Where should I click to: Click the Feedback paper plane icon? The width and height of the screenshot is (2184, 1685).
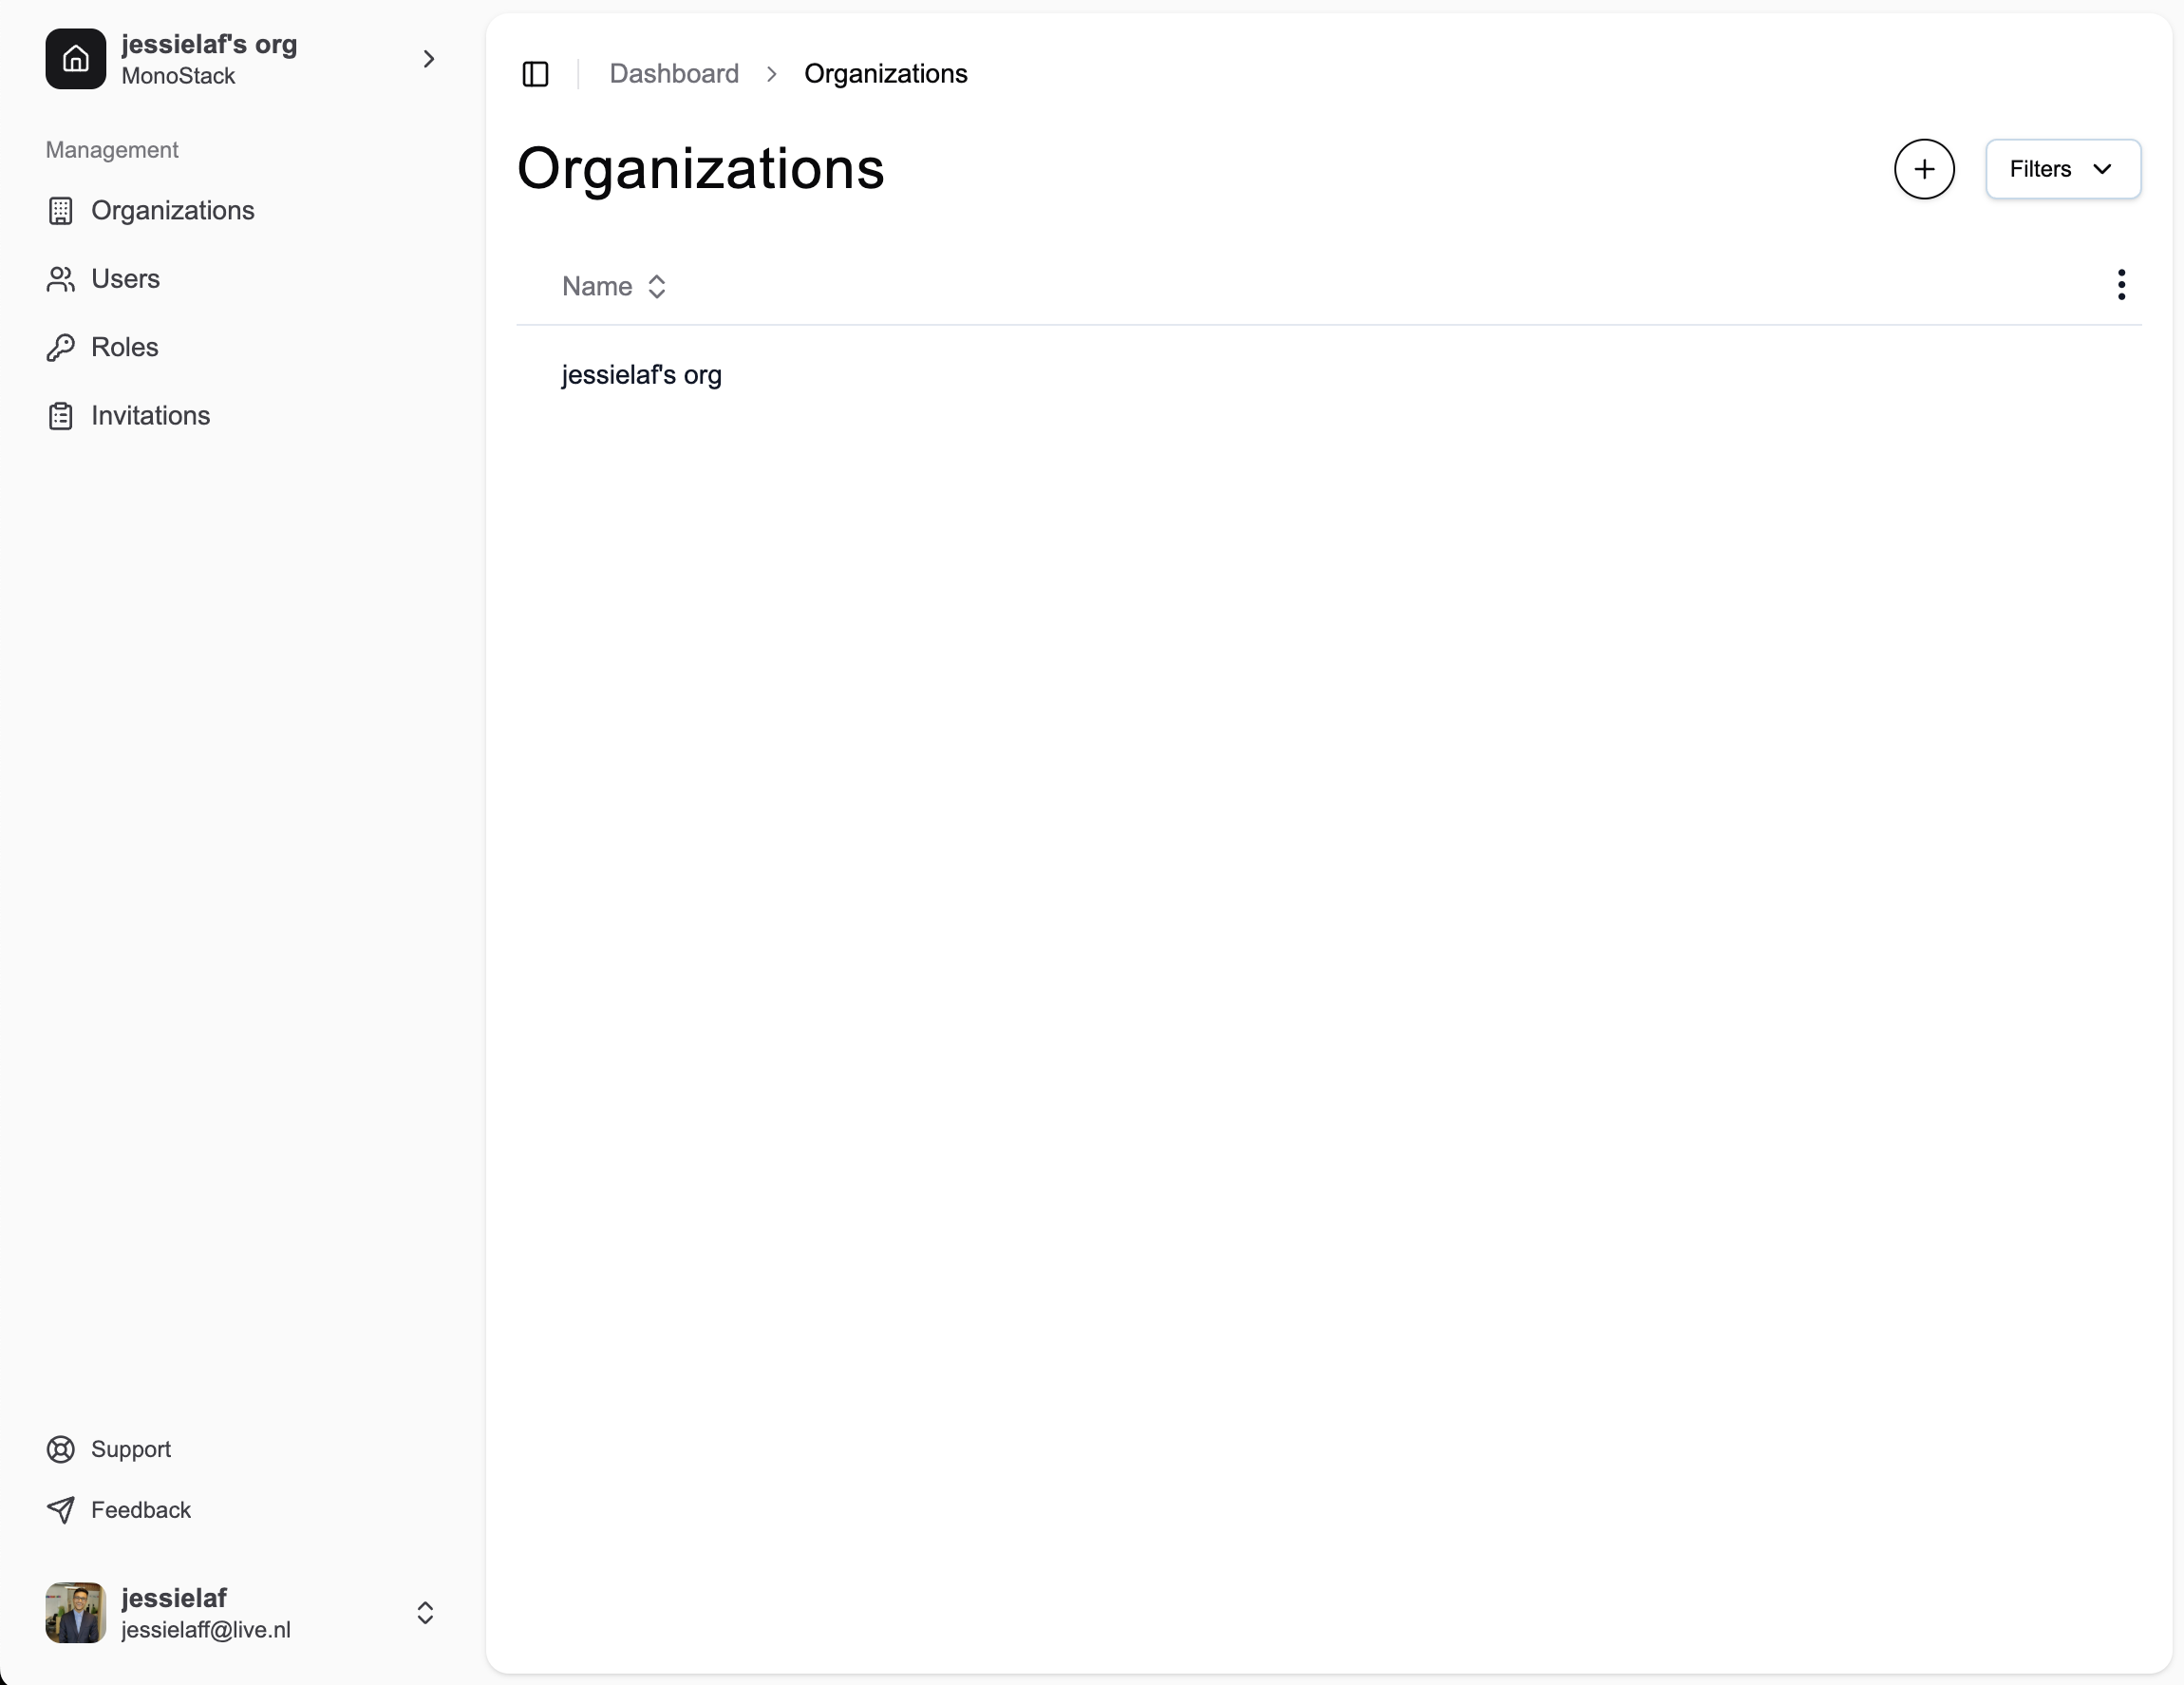tap(61, 1510)
